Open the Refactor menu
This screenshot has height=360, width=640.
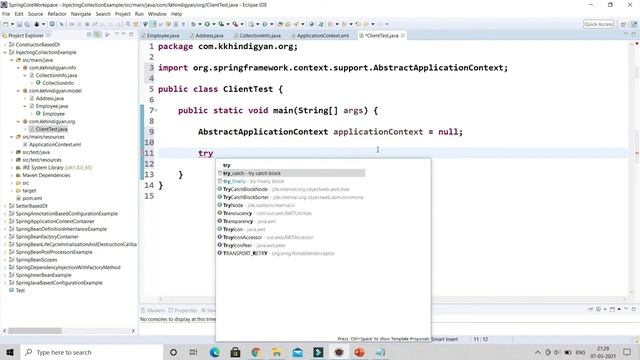point(57,14)
